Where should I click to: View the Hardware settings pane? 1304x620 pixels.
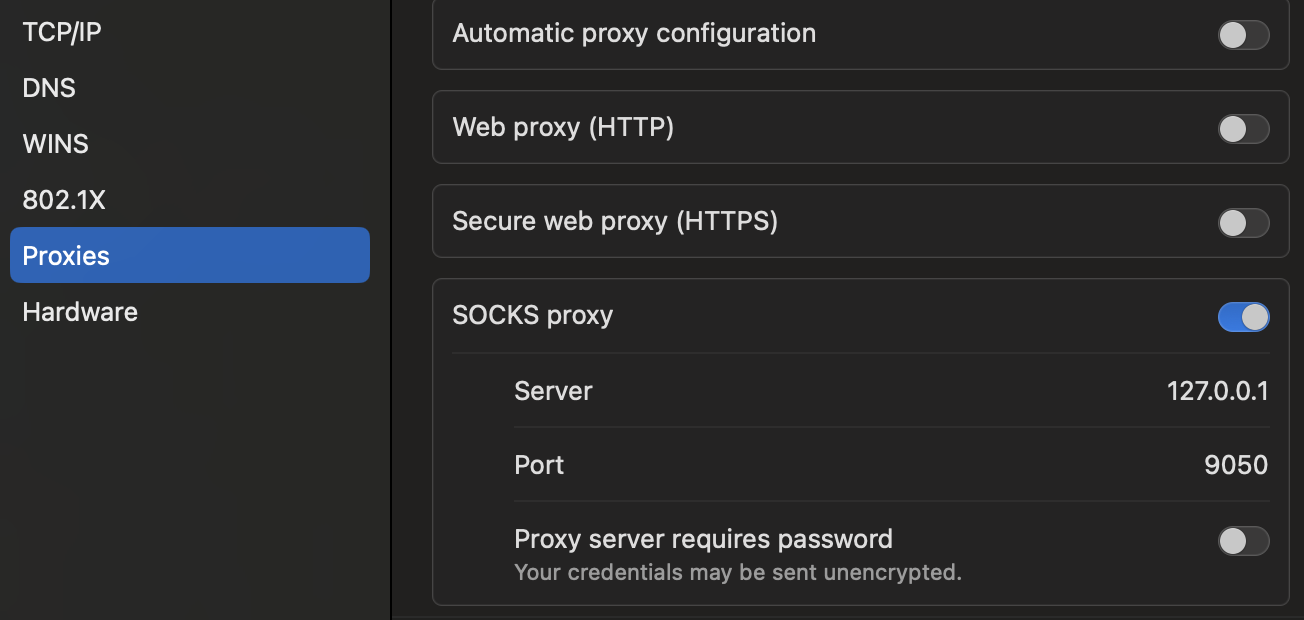[x=79, y=311]
